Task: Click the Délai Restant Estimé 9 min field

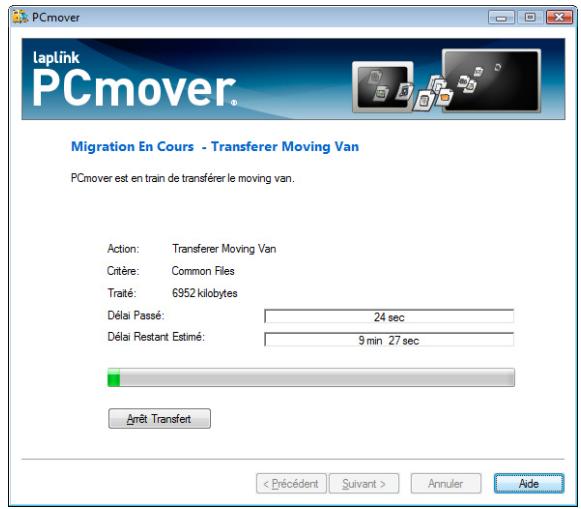Action: tap(389, 340)
